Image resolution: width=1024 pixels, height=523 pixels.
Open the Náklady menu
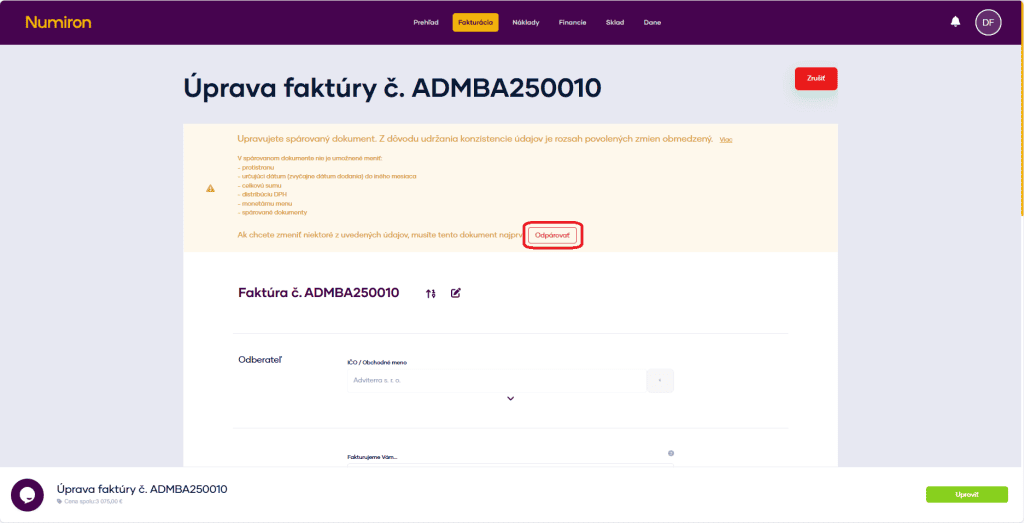pyautogui.click(x=526, y=22)
